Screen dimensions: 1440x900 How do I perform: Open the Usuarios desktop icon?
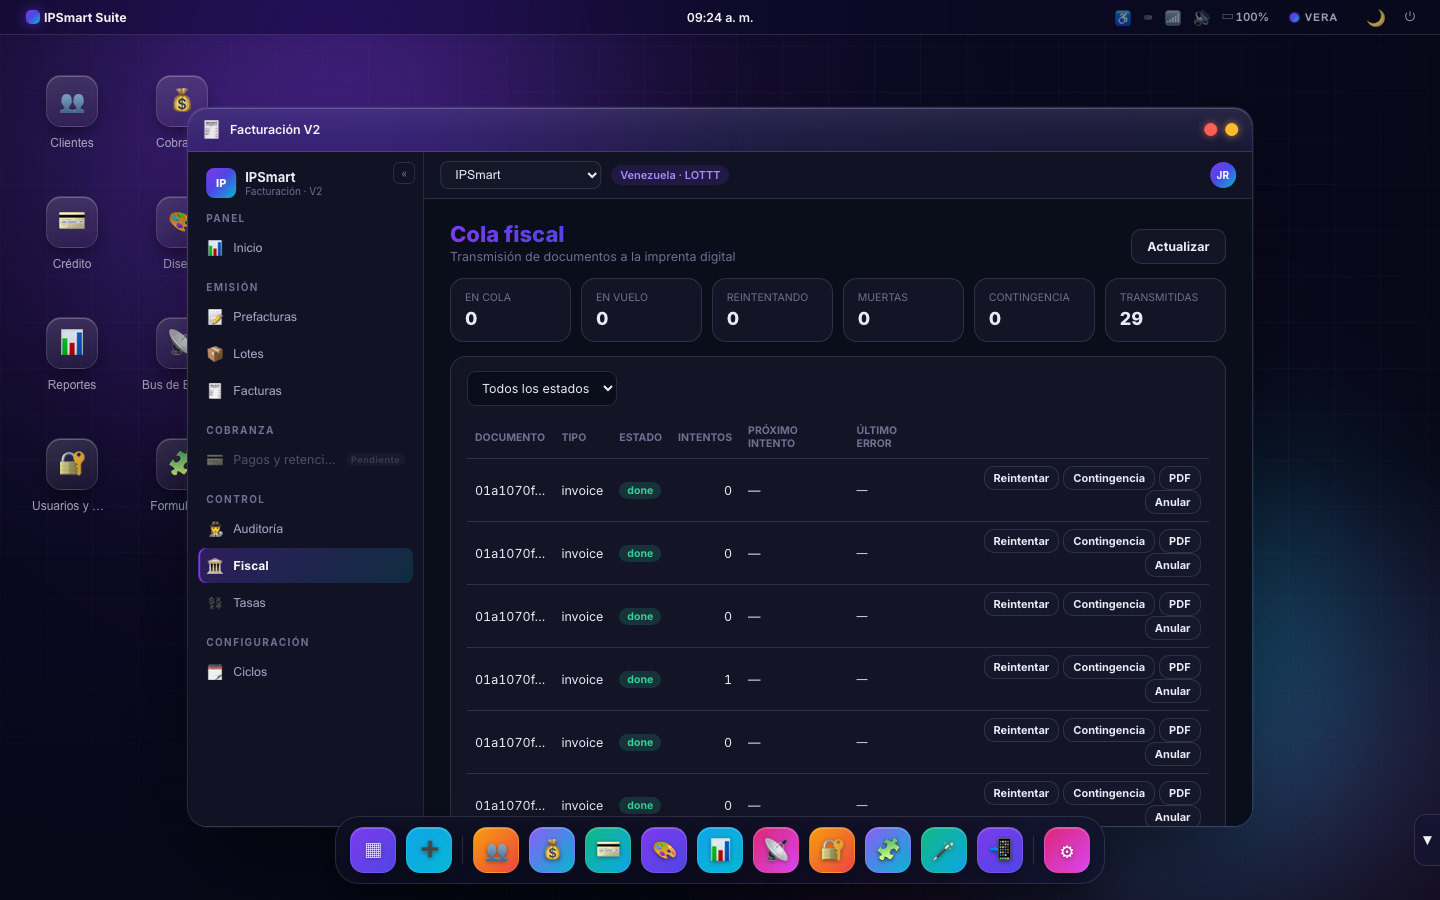[72, 476]
